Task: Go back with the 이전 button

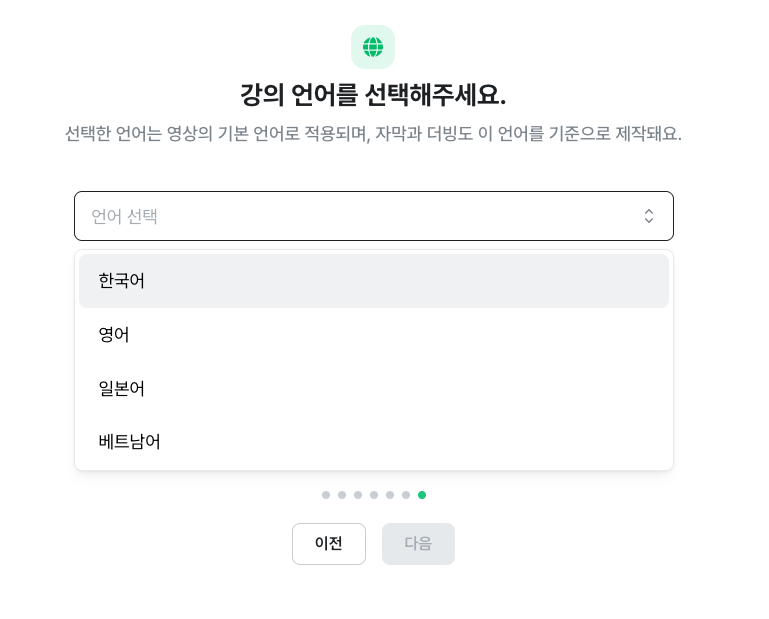Action: [x=329, y=544]
